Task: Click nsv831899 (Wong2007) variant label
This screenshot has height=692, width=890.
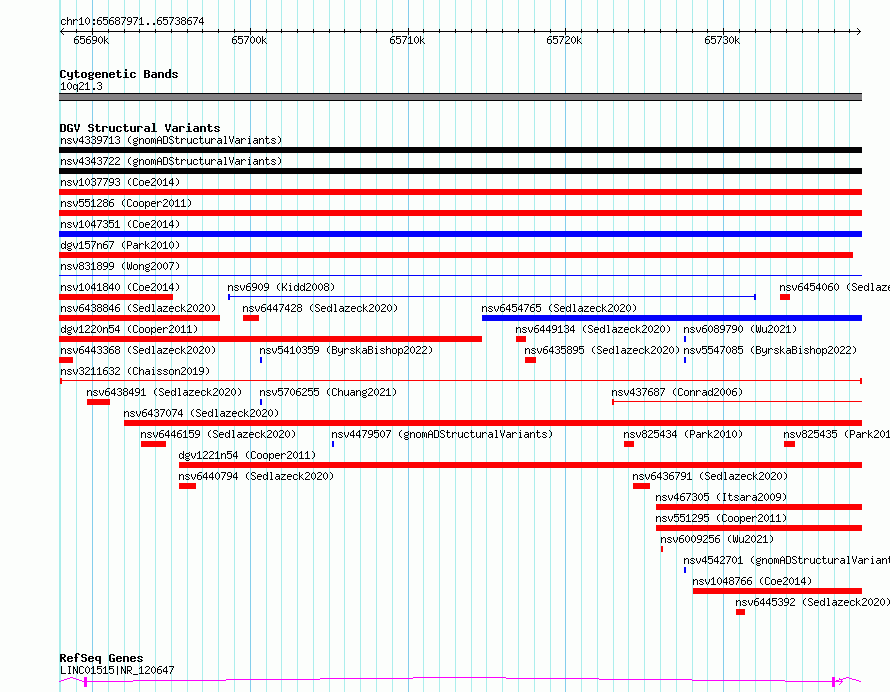Action: coord(120,266)
